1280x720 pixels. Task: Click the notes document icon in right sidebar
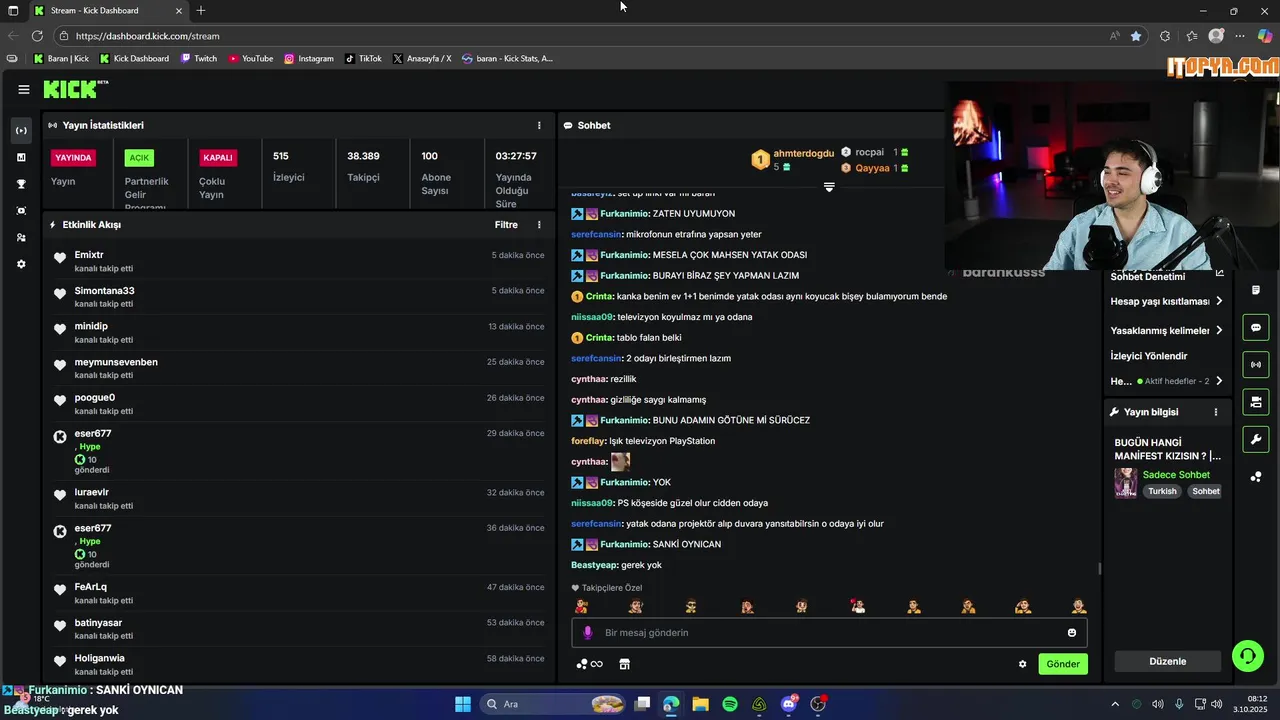(1256, 290)
